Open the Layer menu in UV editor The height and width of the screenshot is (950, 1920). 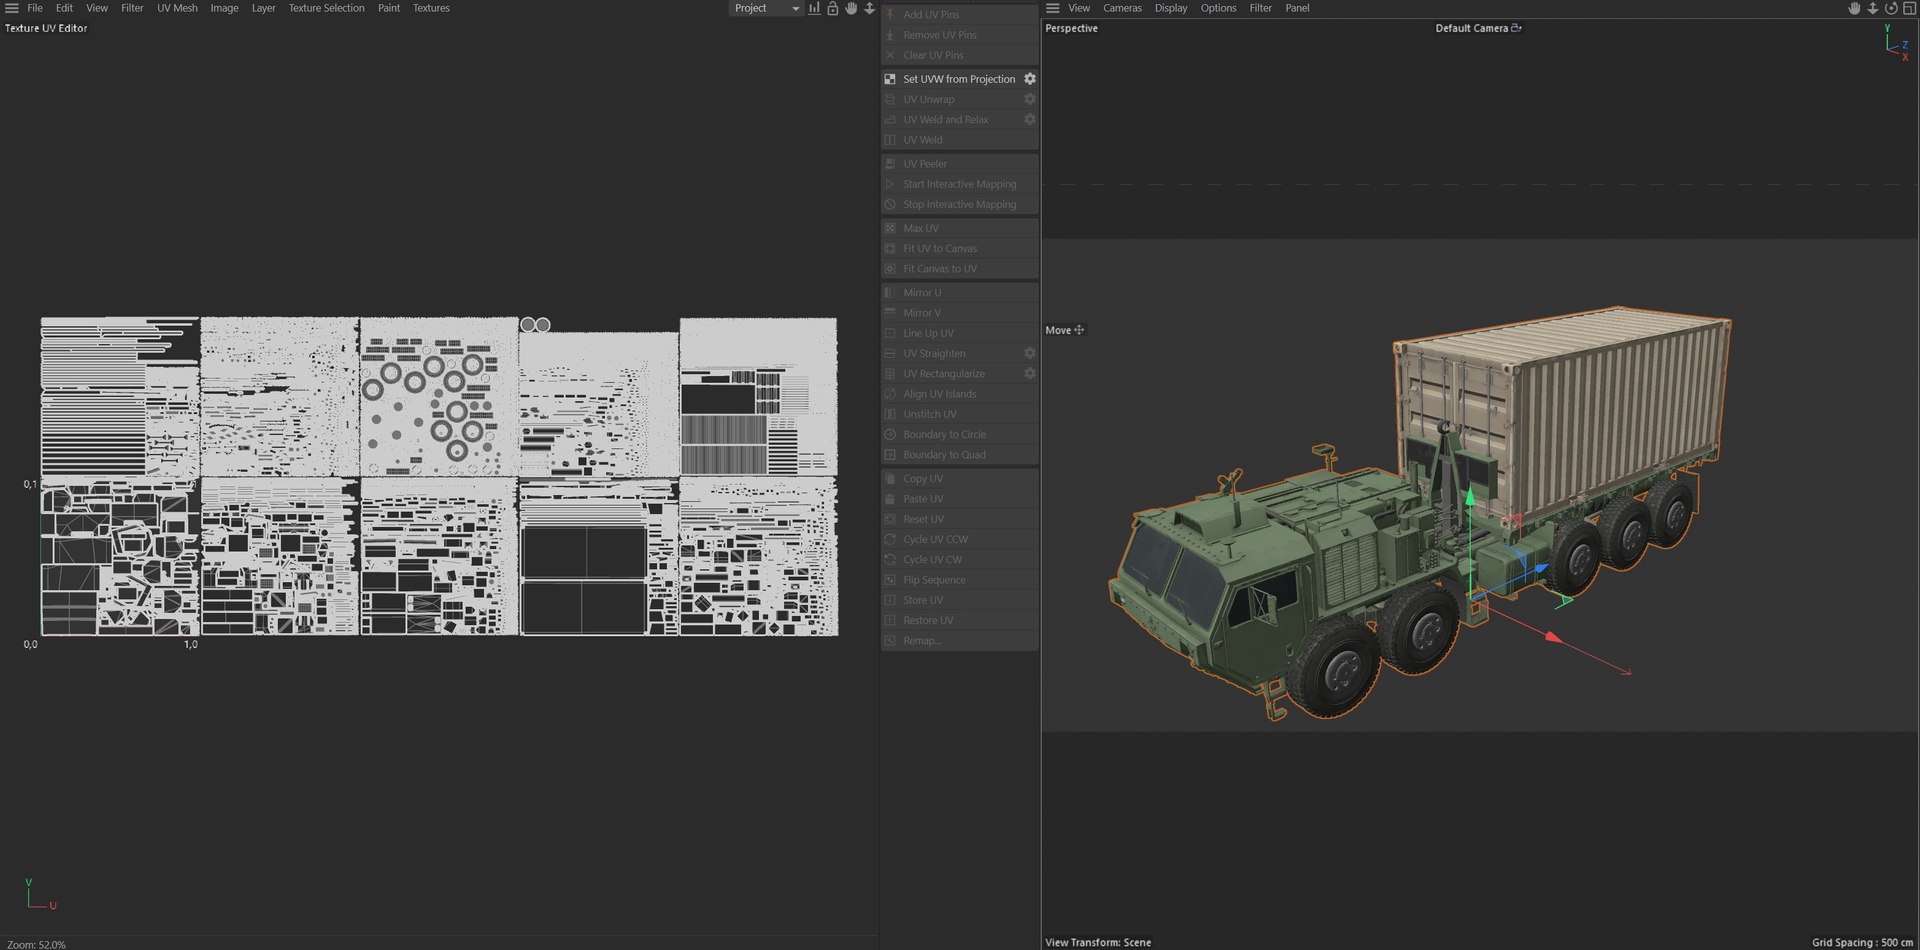tap(263, 8)
